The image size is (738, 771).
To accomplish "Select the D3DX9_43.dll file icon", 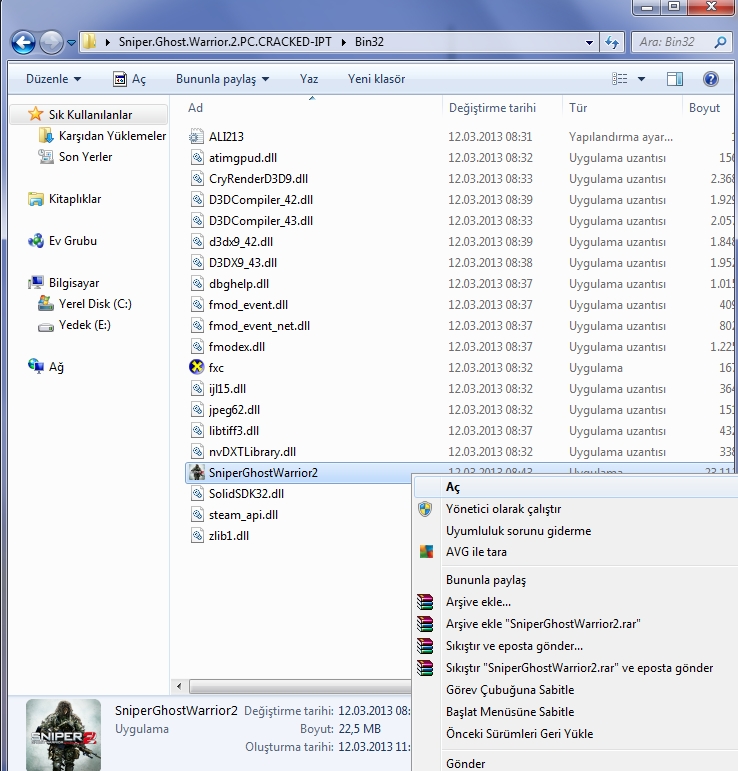I will (x=197, y=263).
